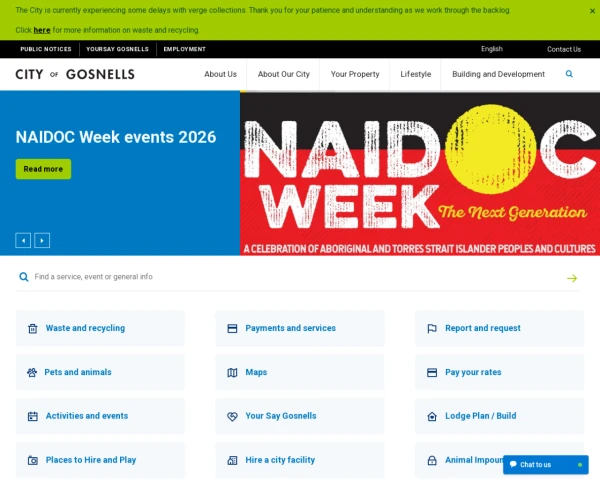This screenshot has height=480, width=600.
Task: Open Lodge Plan / Build tile
Action: pyautogui.click(x=500, y=416)
